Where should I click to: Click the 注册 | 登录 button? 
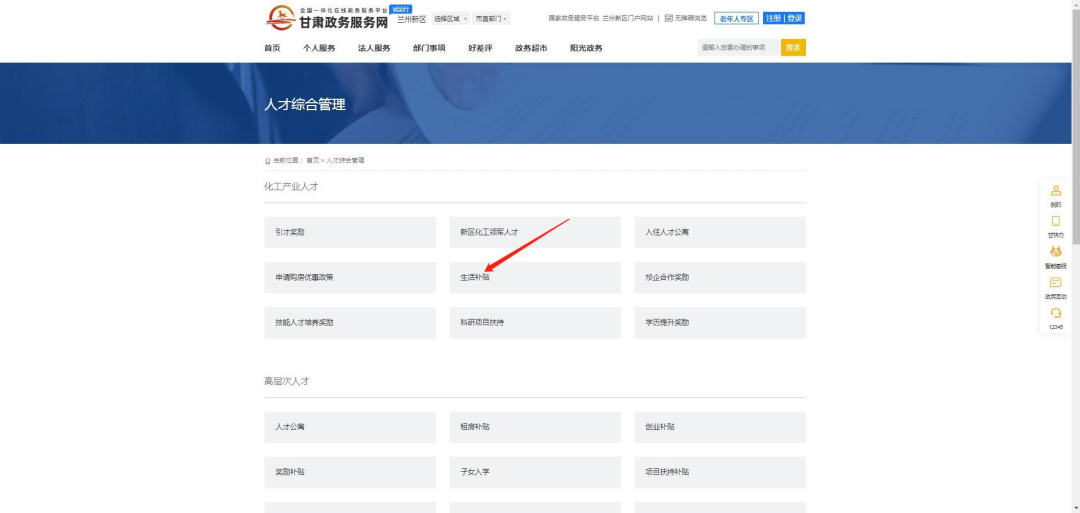(x=784, y=18)
